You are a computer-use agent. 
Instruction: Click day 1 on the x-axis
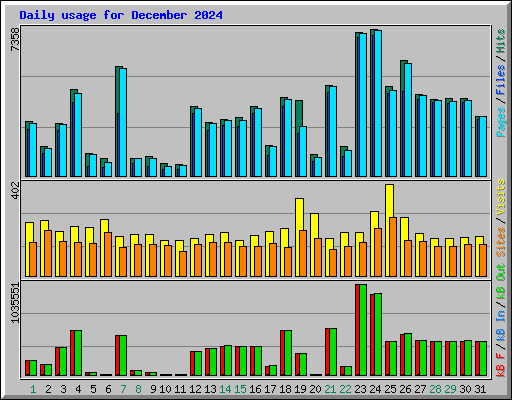[33, 389]
